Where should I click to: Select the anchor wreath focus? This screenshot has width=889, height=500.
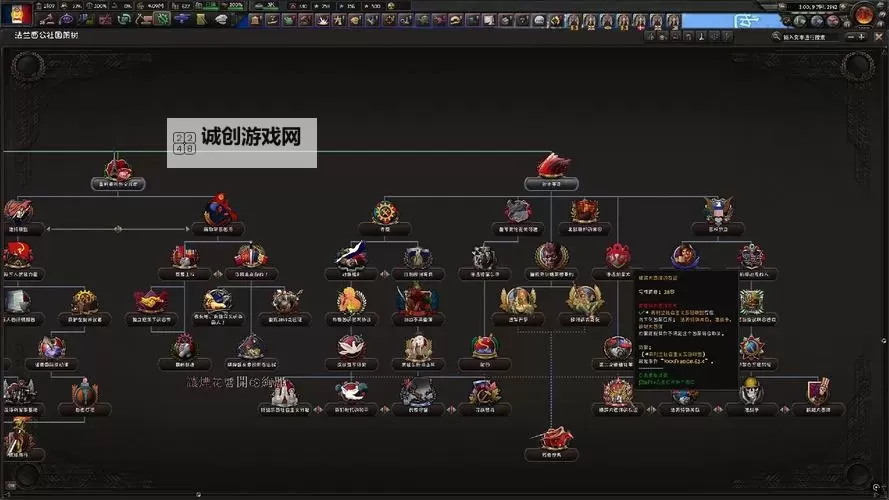[x=751, y=261]
